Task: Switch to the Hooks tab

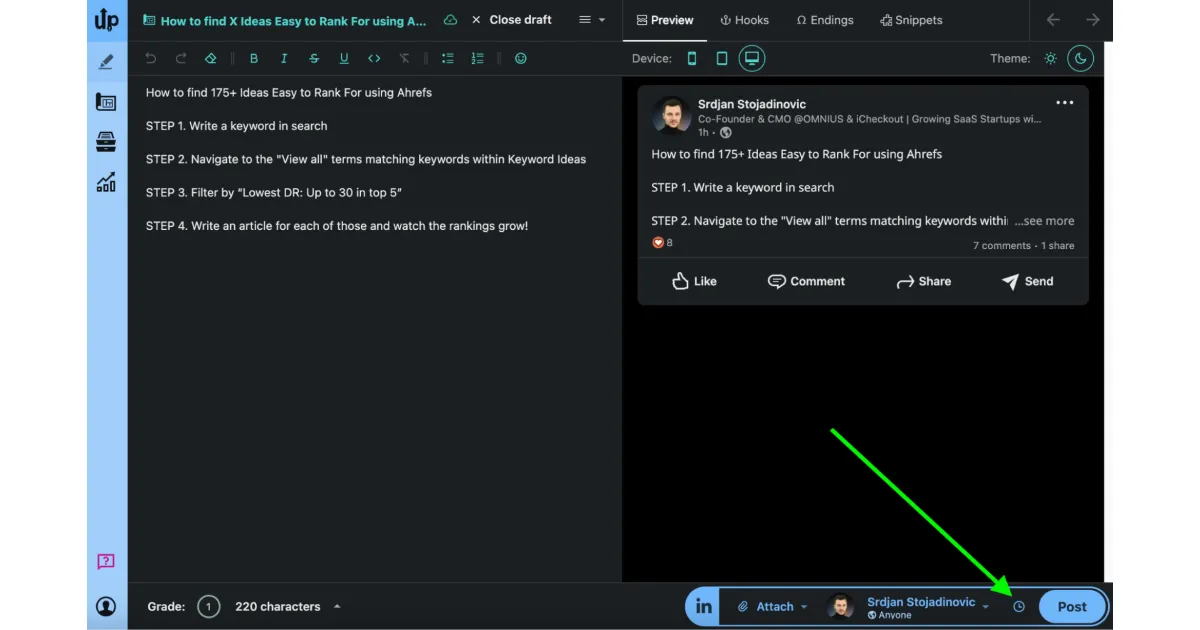Action: (x=744, y=20)
